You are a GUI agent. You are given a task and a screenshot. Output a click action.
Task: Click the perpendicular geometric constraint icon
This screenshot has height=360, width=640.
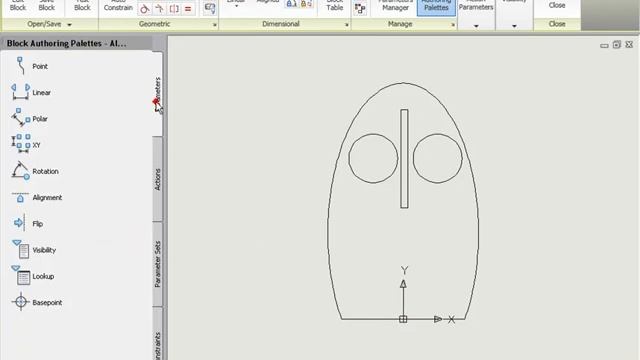pyautogui.click(x=160, y=9)
